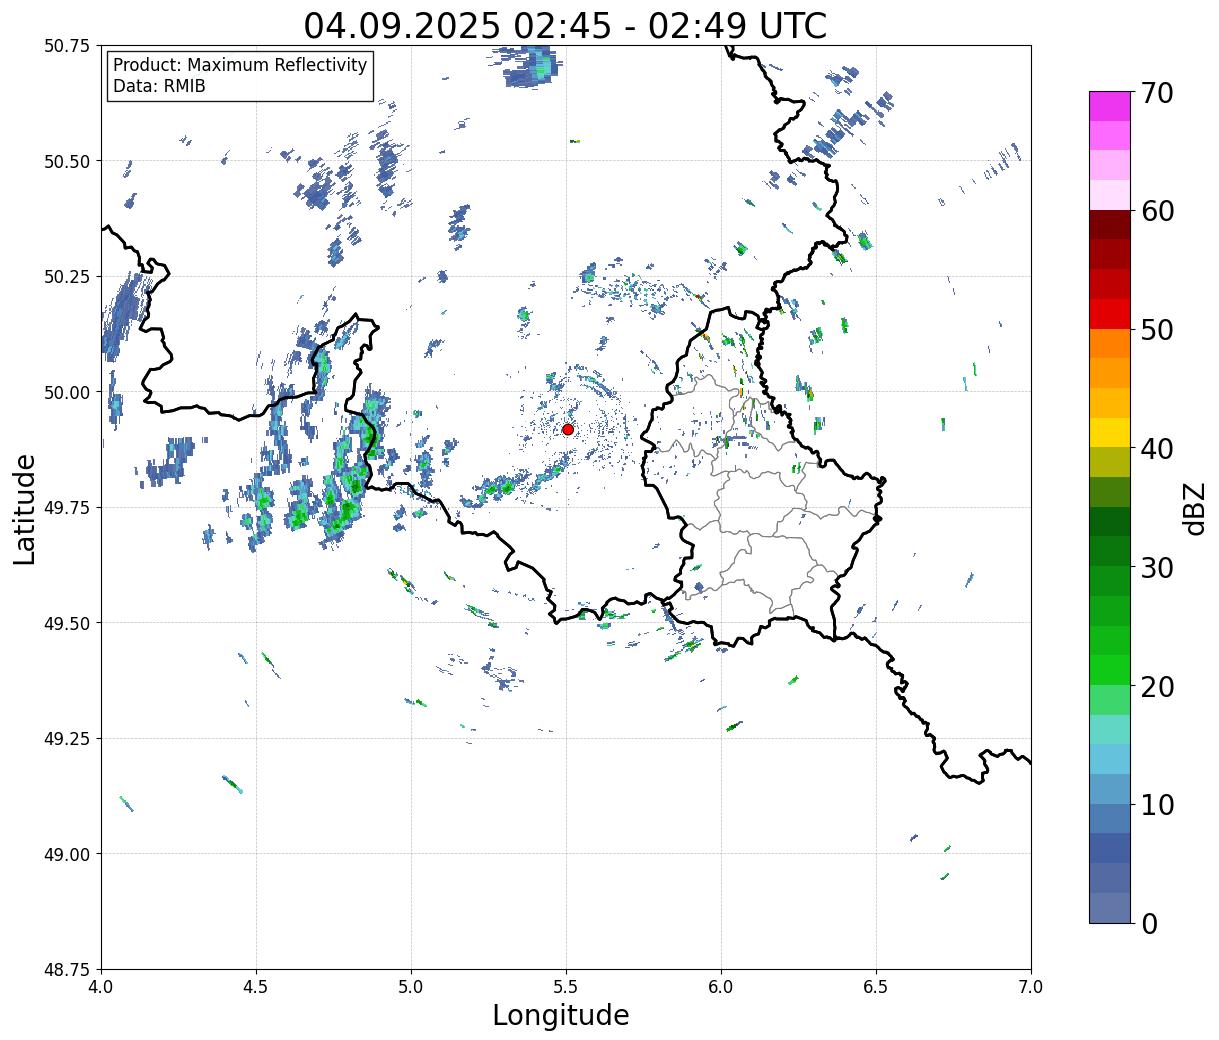Select the magenta top swatch of colorbar
This screenshot has width=1219, height=1040.
[x=1110, y=106]
